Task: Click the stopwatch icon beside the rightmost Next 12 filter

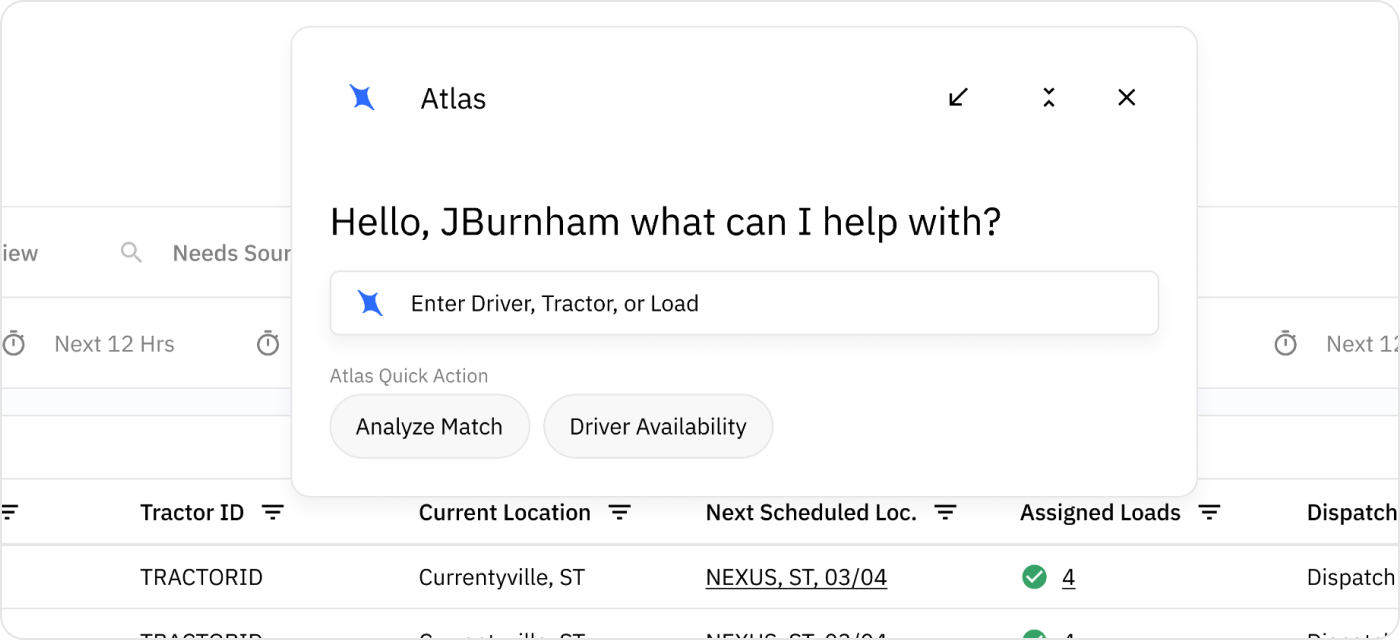Action: click(1286, 343)
